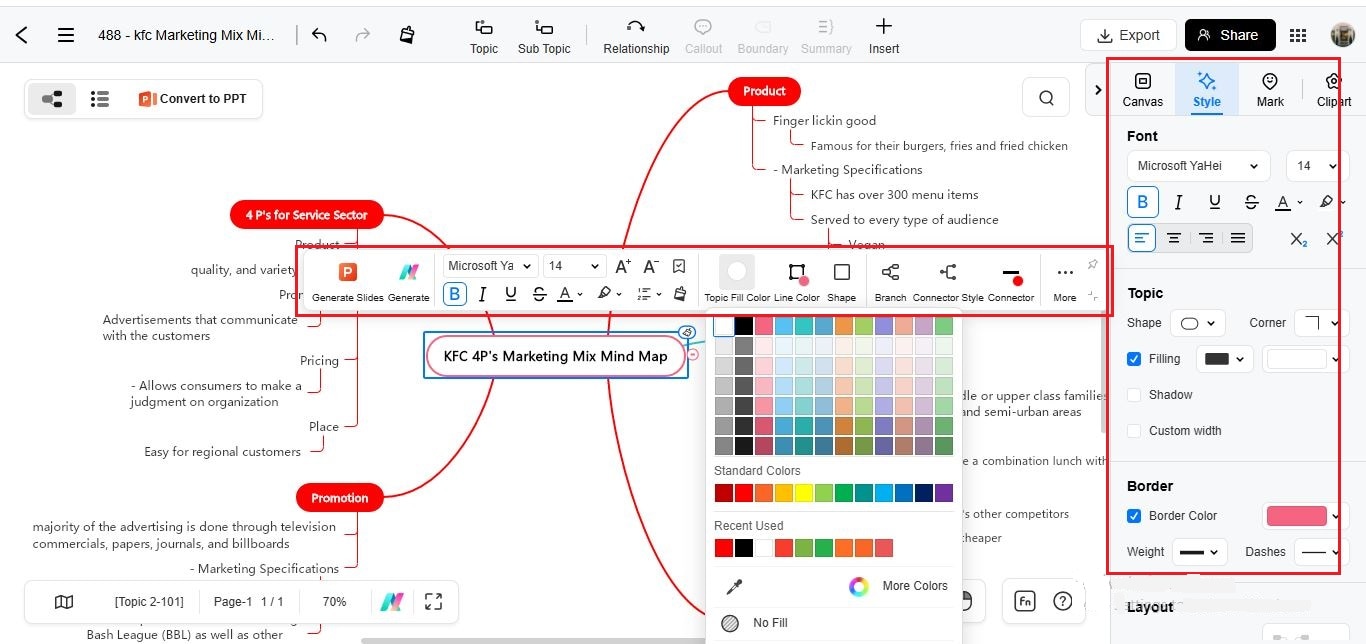Open the Connector color tool
Image resolution: width=1366 pixels, height=644 pixels.
(1011, 279)
